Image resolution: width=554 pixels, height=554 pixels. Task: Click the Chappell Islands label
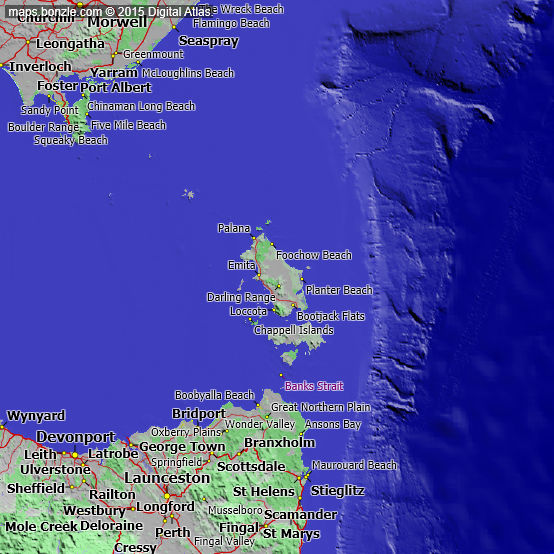[x=294, y=330]
